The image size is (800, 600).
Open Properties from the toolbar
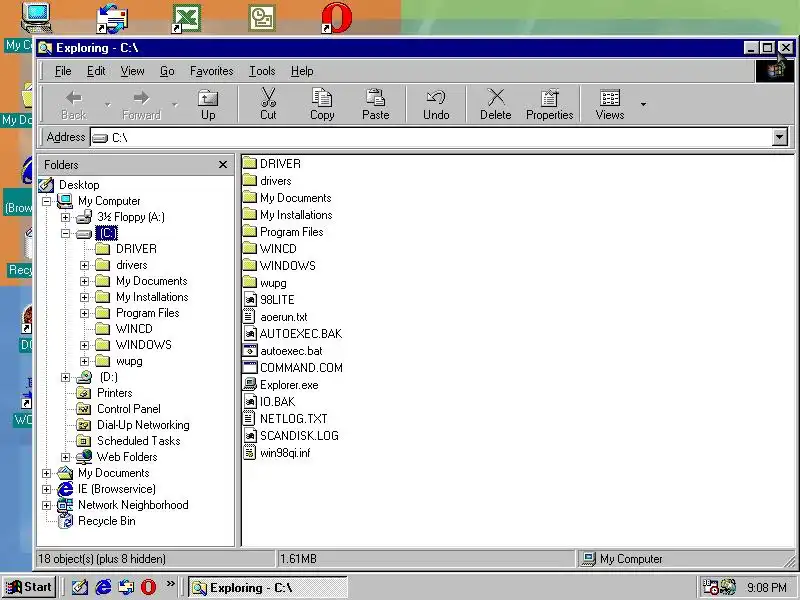(x=549, y=105)
